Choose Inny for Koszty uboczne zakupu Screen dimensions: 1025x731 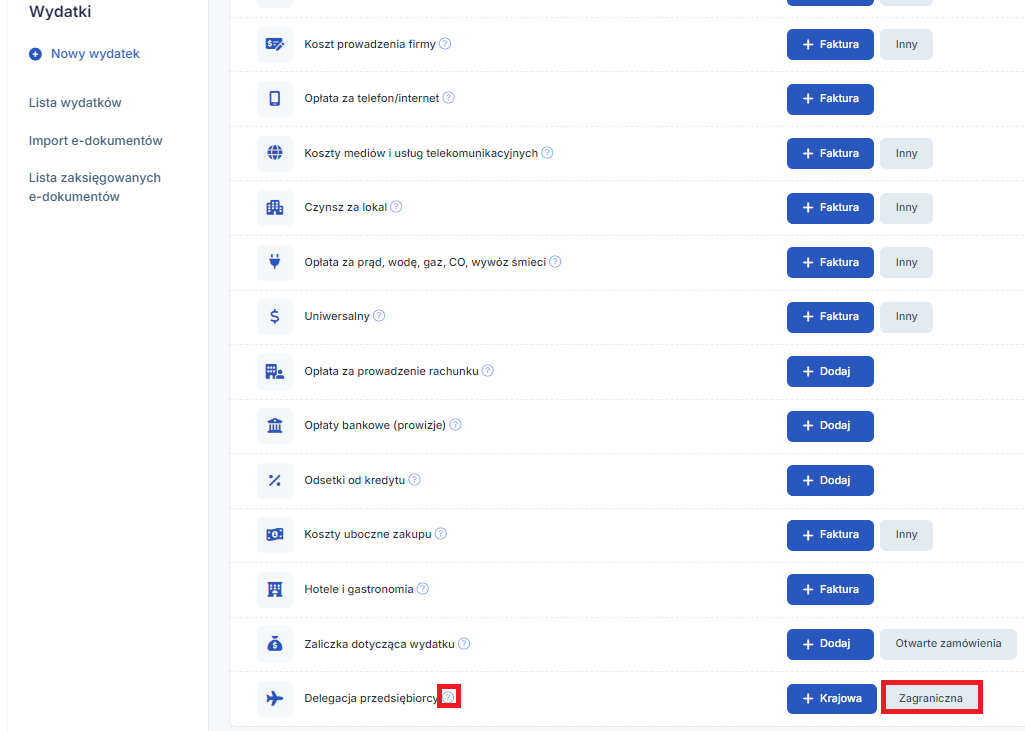tap(906, 535)
